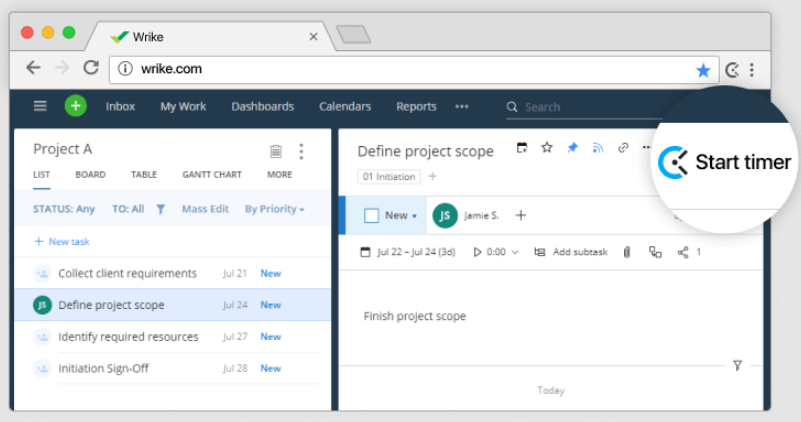Click the JS avatar of Jamie S.
This screenshot has height=422, width=801.
(445, 216)
